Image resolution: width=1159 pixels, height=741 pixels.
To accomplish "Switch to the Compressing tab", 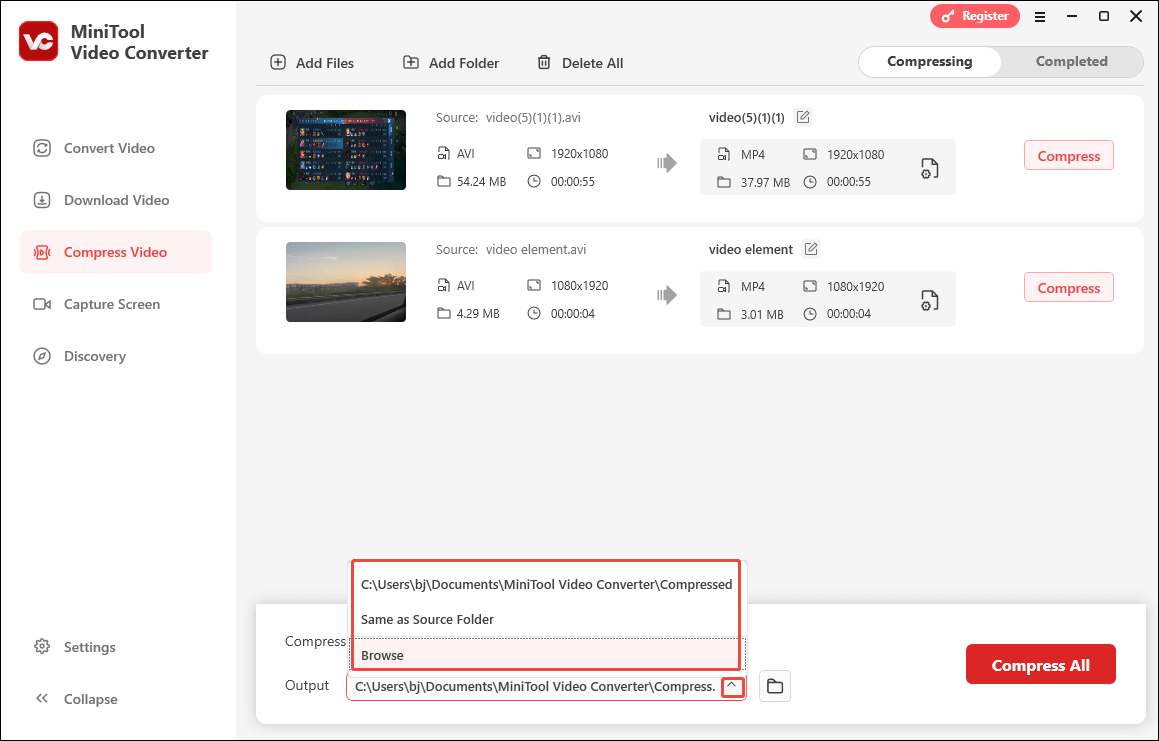I will pos(930,61).
